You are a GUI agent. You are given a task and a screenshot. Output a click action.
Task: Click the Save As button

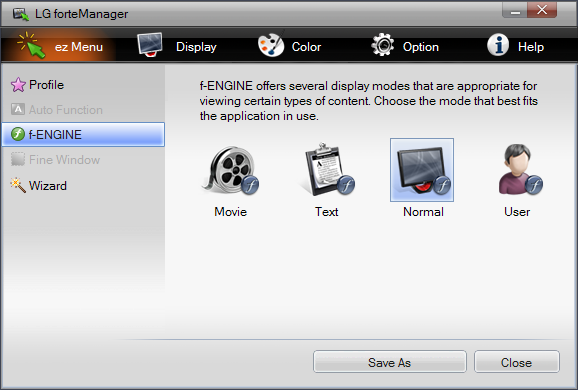pyautogui.click(x=390, y=362)
